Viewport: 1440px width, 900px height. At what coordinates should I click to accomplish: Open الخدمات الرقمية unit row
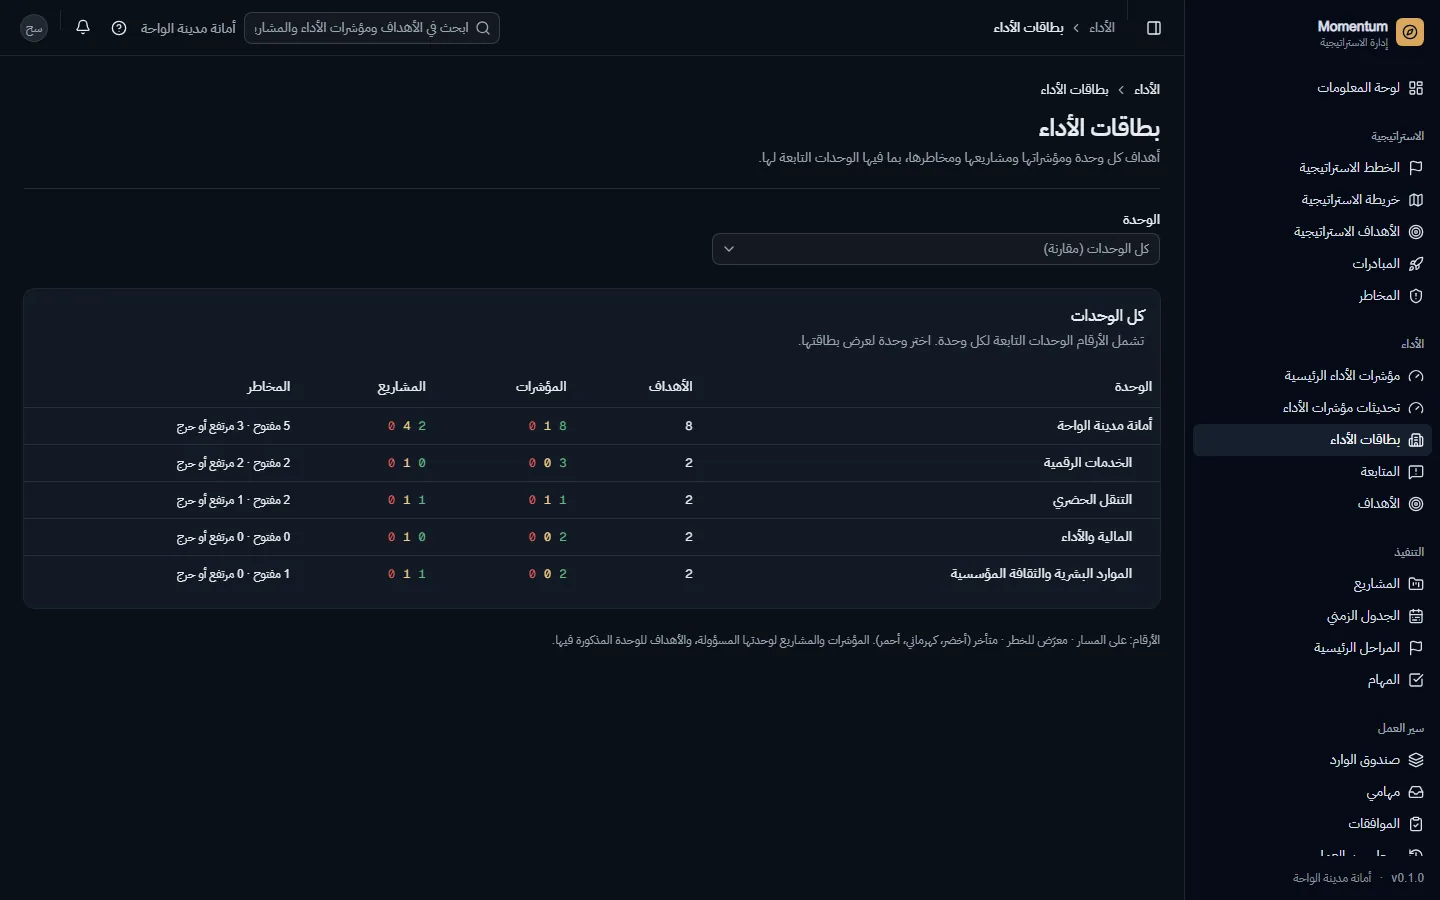[592, 463]
